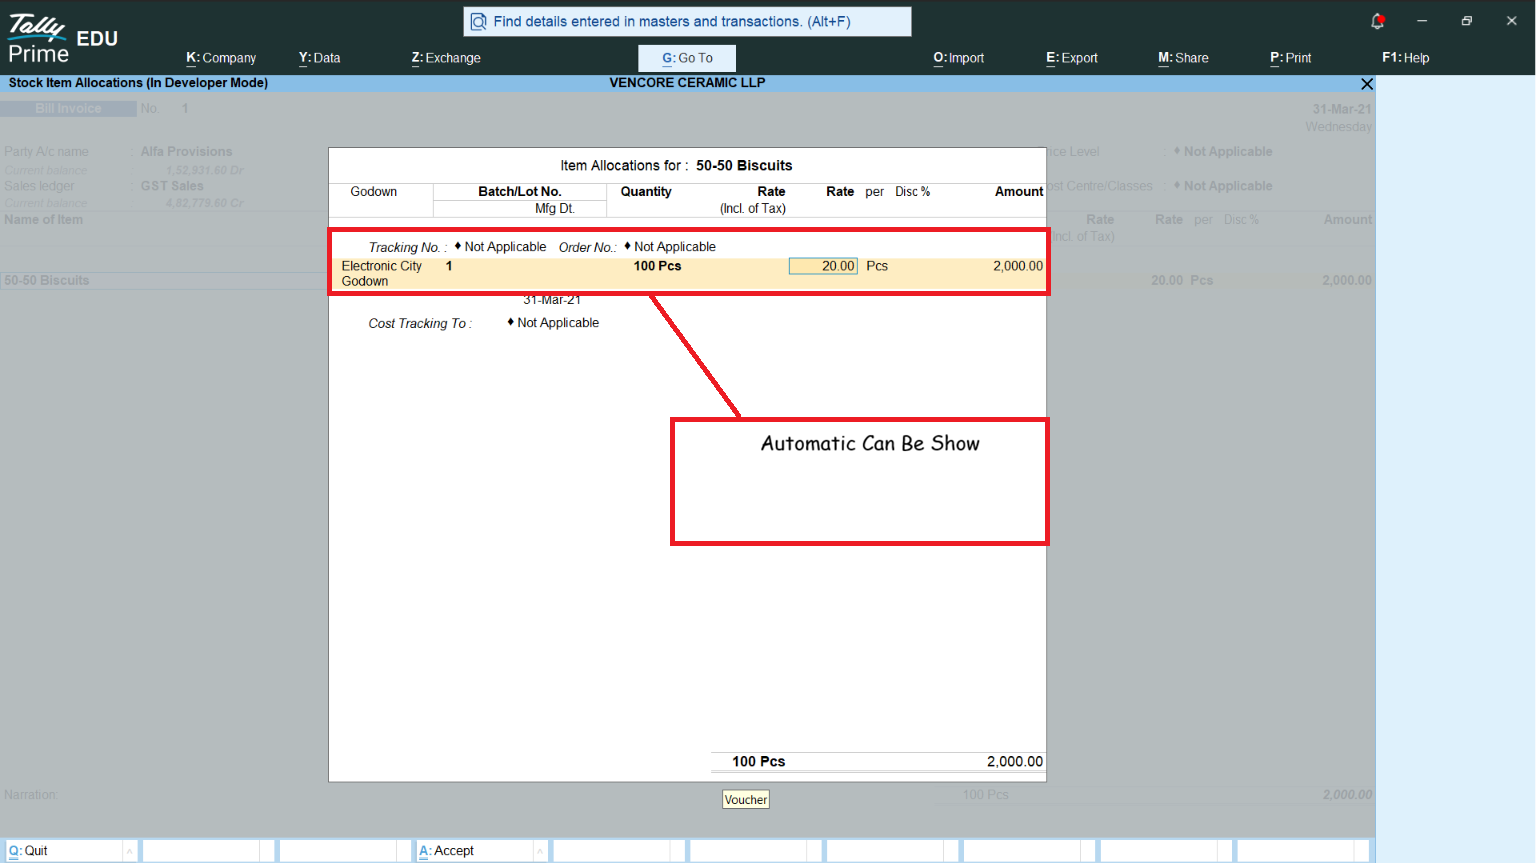Screen dimensions: 1536x863
Task: Click the 100 Pcs quantity value
Action: pos(657,266)
